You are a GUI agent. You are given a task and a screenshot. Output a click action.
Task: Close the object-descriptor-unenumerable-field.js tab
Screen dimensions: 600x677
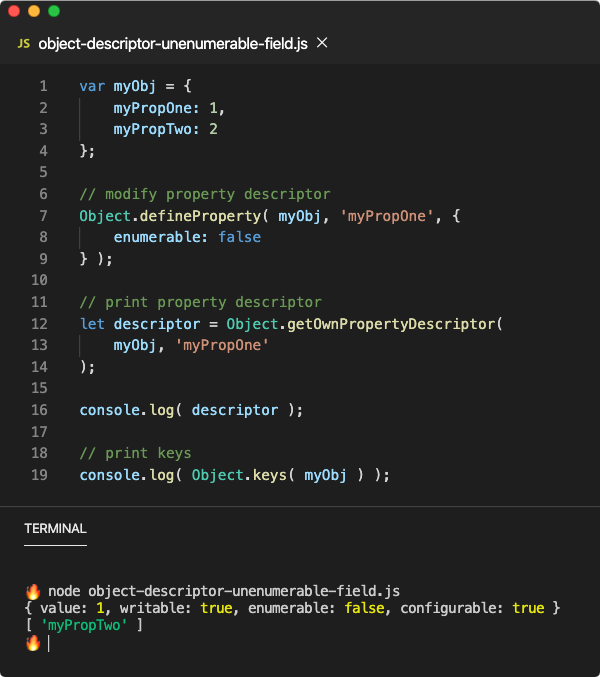coord(322,43)
